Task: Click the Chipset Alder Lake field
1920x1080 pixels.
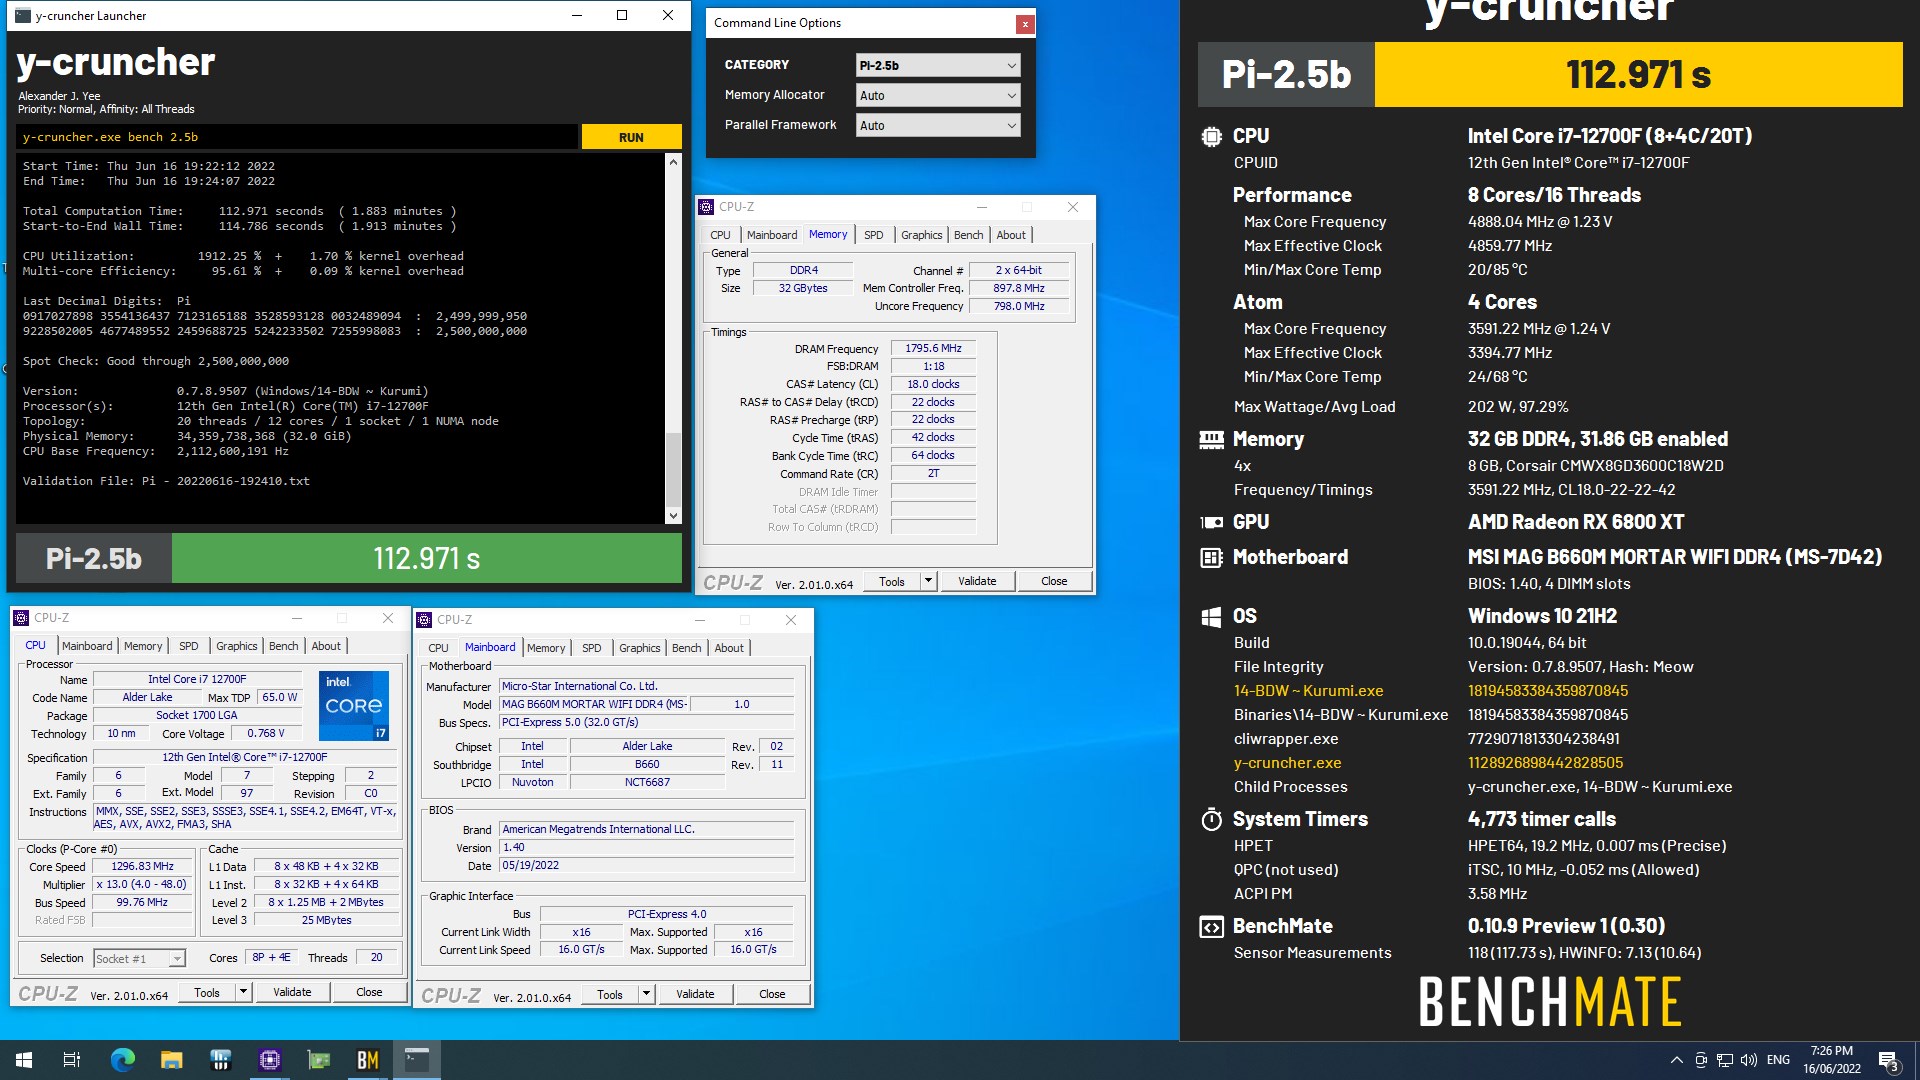Action: [647, 747]
